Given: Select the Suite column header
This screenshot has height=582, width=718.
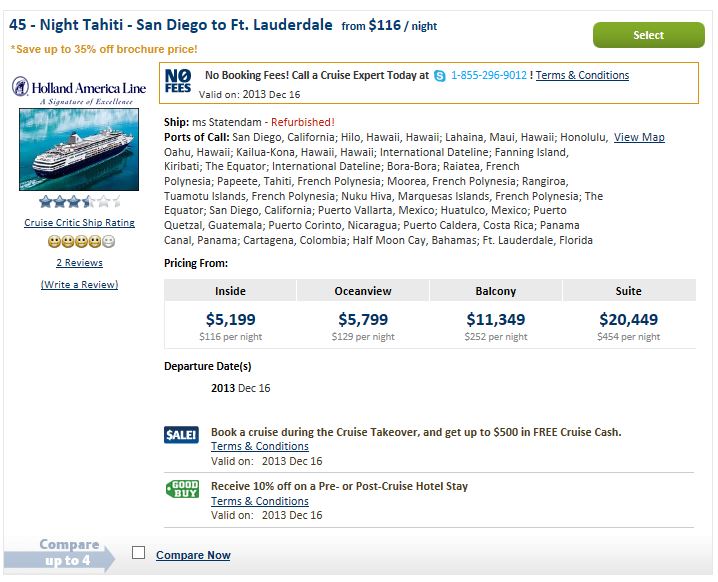Looking at the screenshot, I should coord(629,291).
